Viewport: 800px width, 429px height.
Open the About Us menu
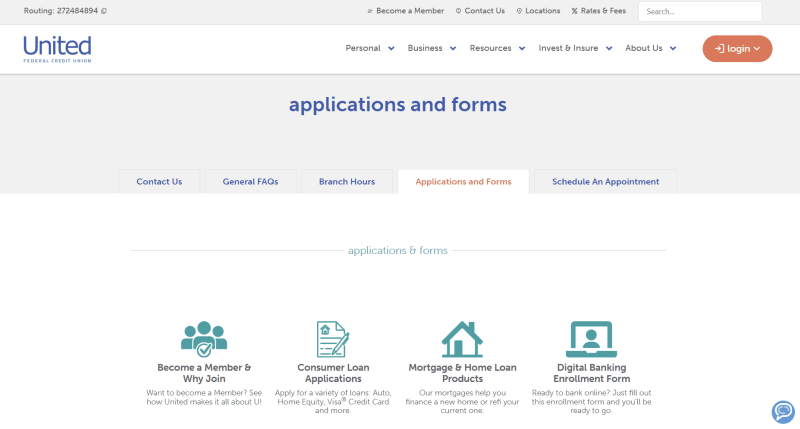644,48
